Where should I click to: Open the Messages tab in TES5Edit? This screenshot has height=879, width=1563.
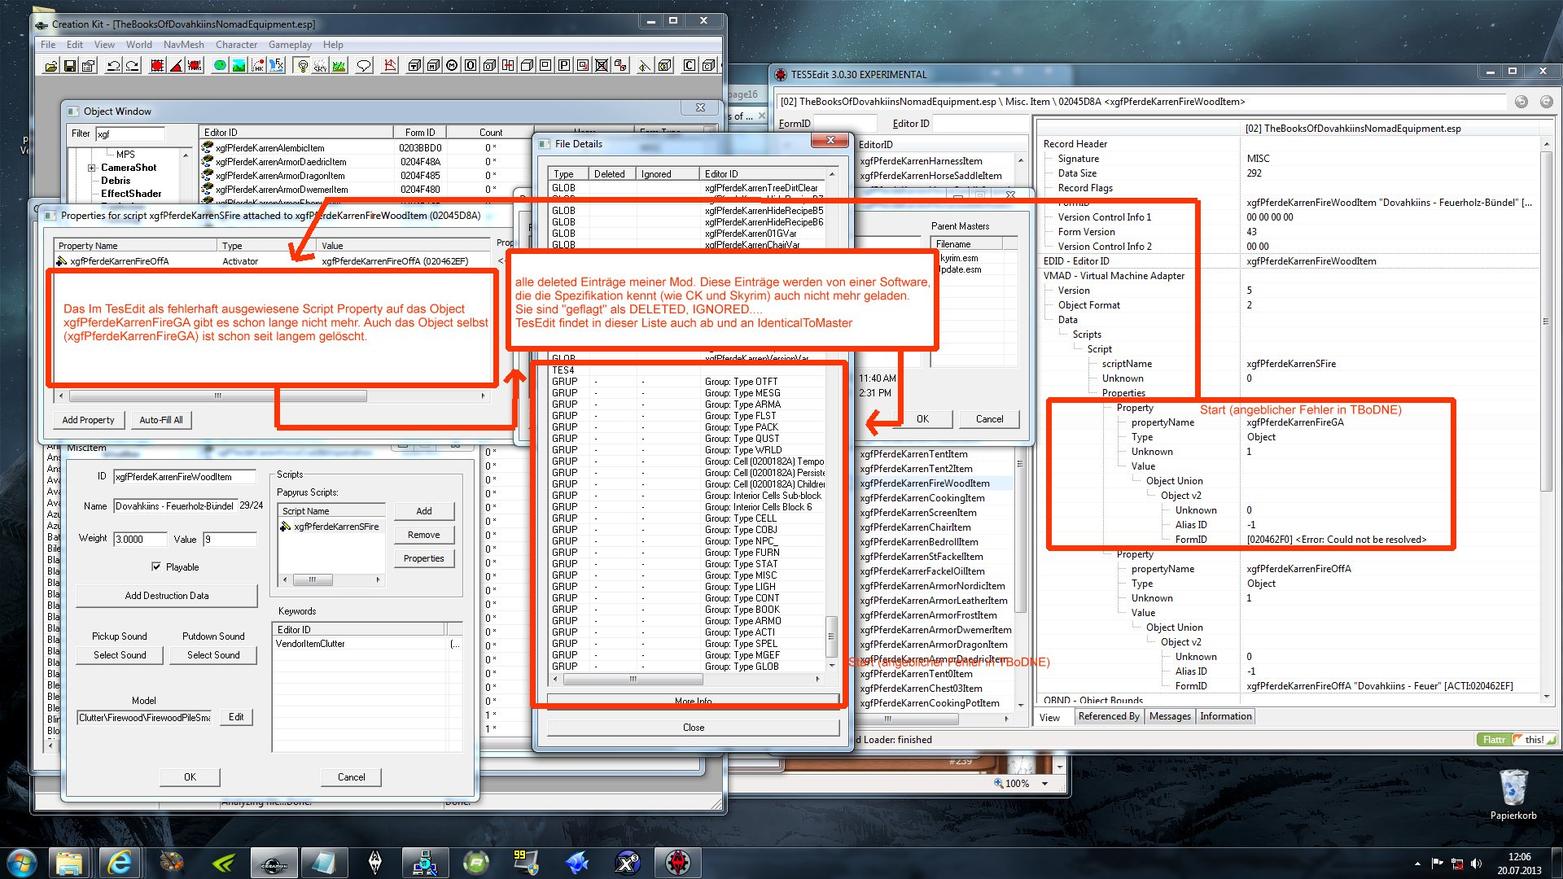point(1169,717)
